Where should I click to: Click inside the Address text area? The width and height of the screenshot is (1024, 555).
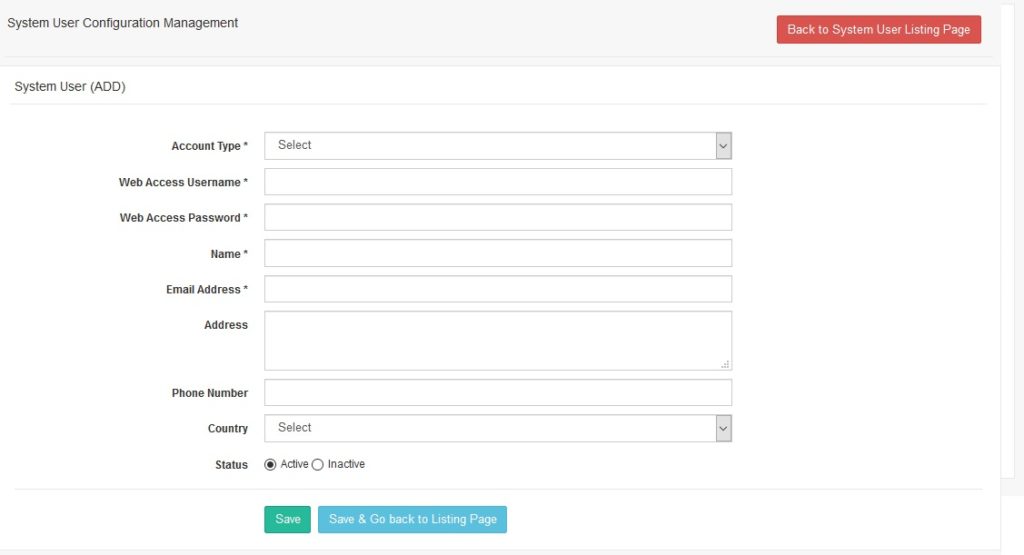click(x=498, y=340)
